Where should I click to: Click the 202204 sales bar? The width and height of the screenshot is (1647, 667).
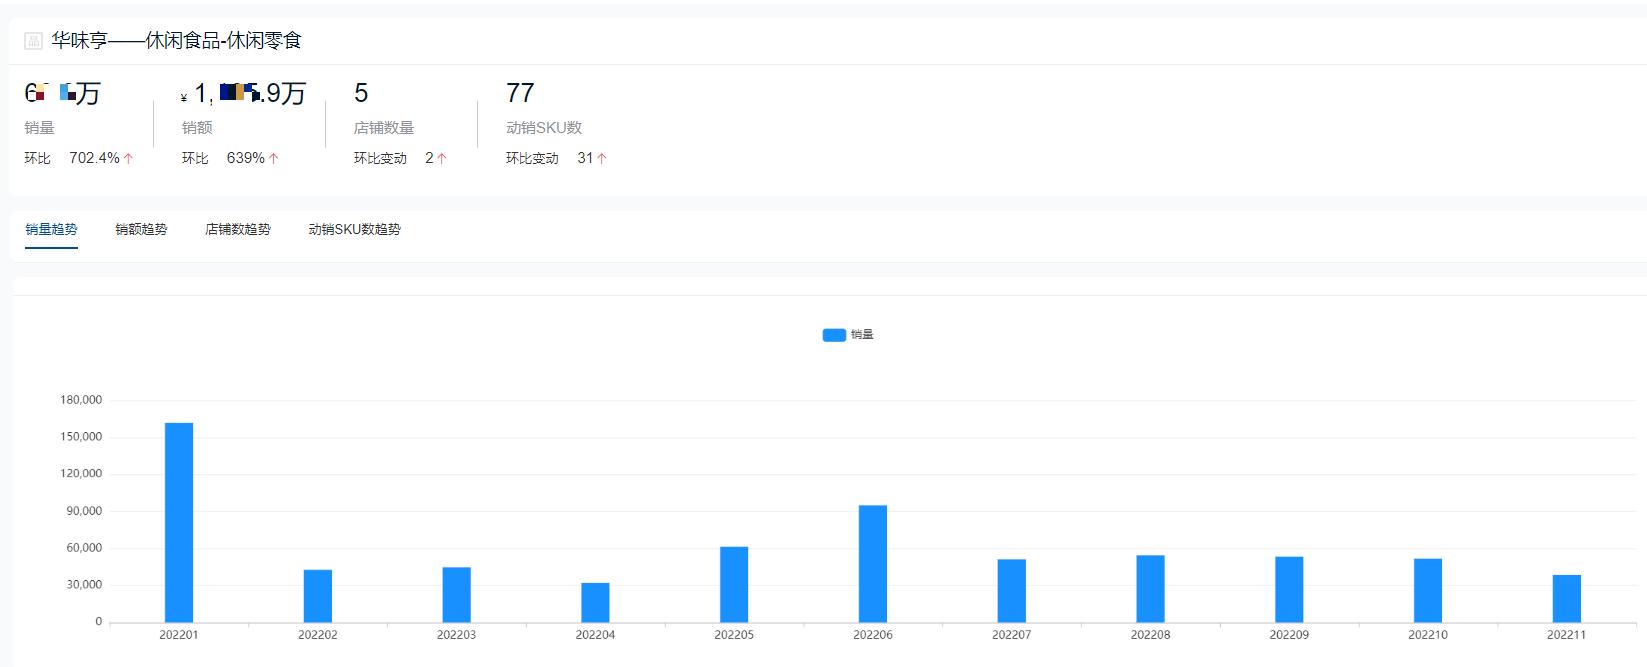tap(595, 603)
